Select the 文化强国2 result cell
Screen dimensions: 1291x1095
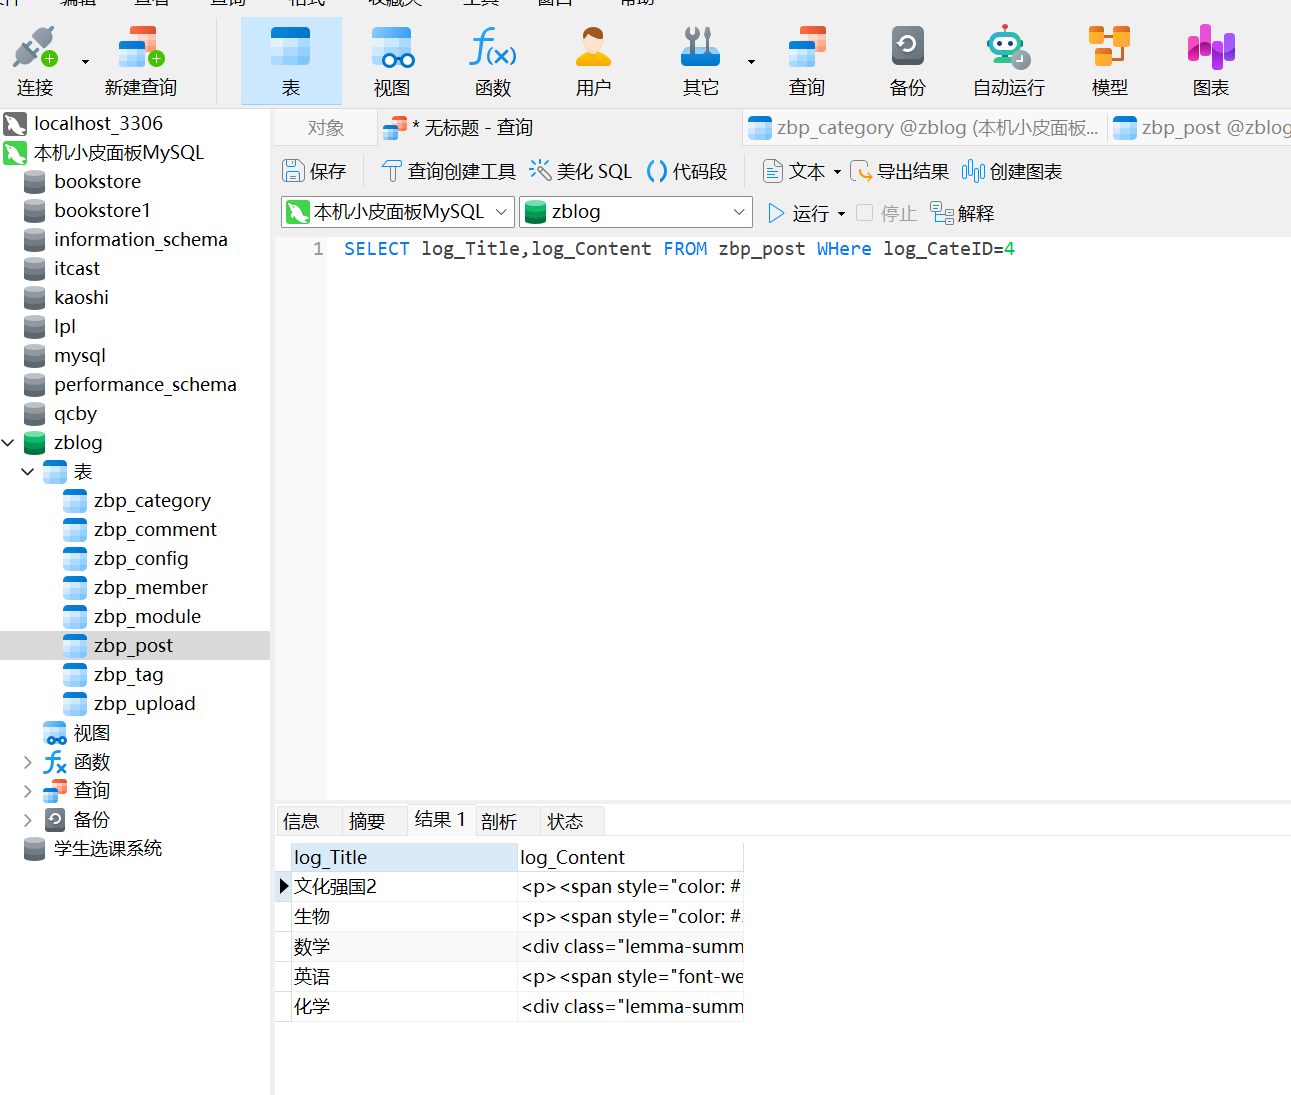tap(404, 886)
